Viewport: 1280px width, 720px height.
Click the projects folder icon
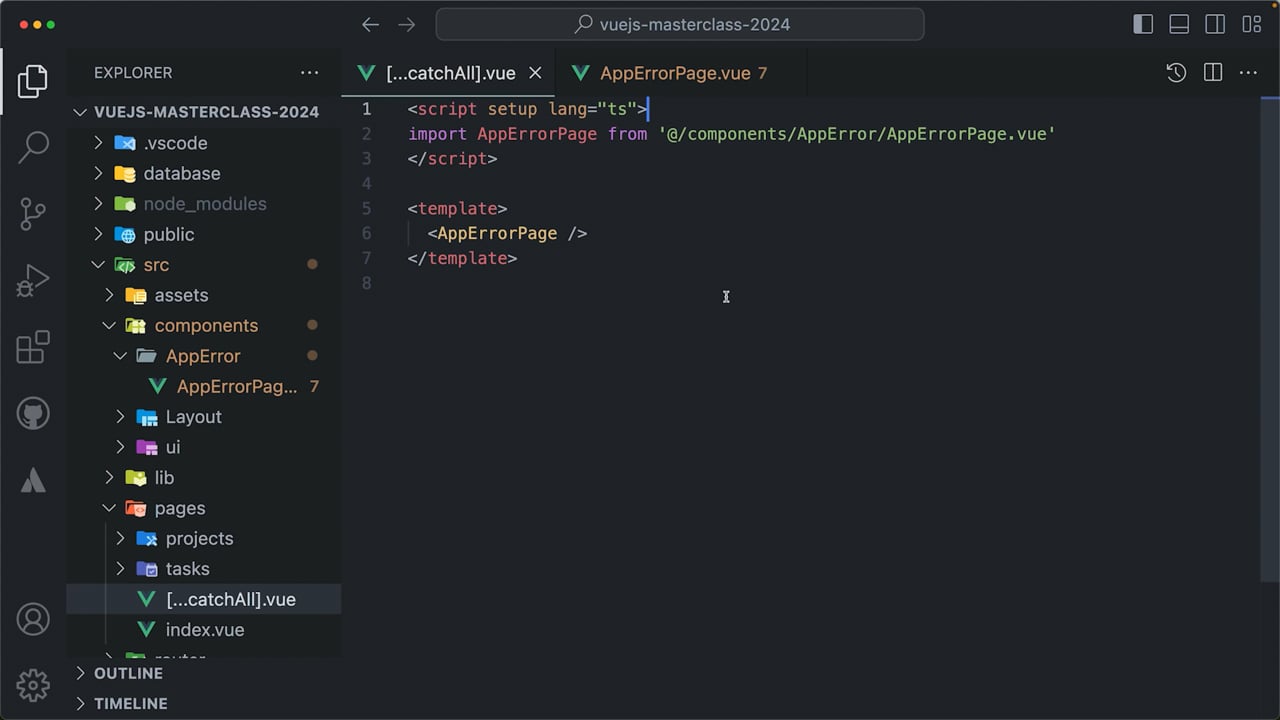coord(147,539)
